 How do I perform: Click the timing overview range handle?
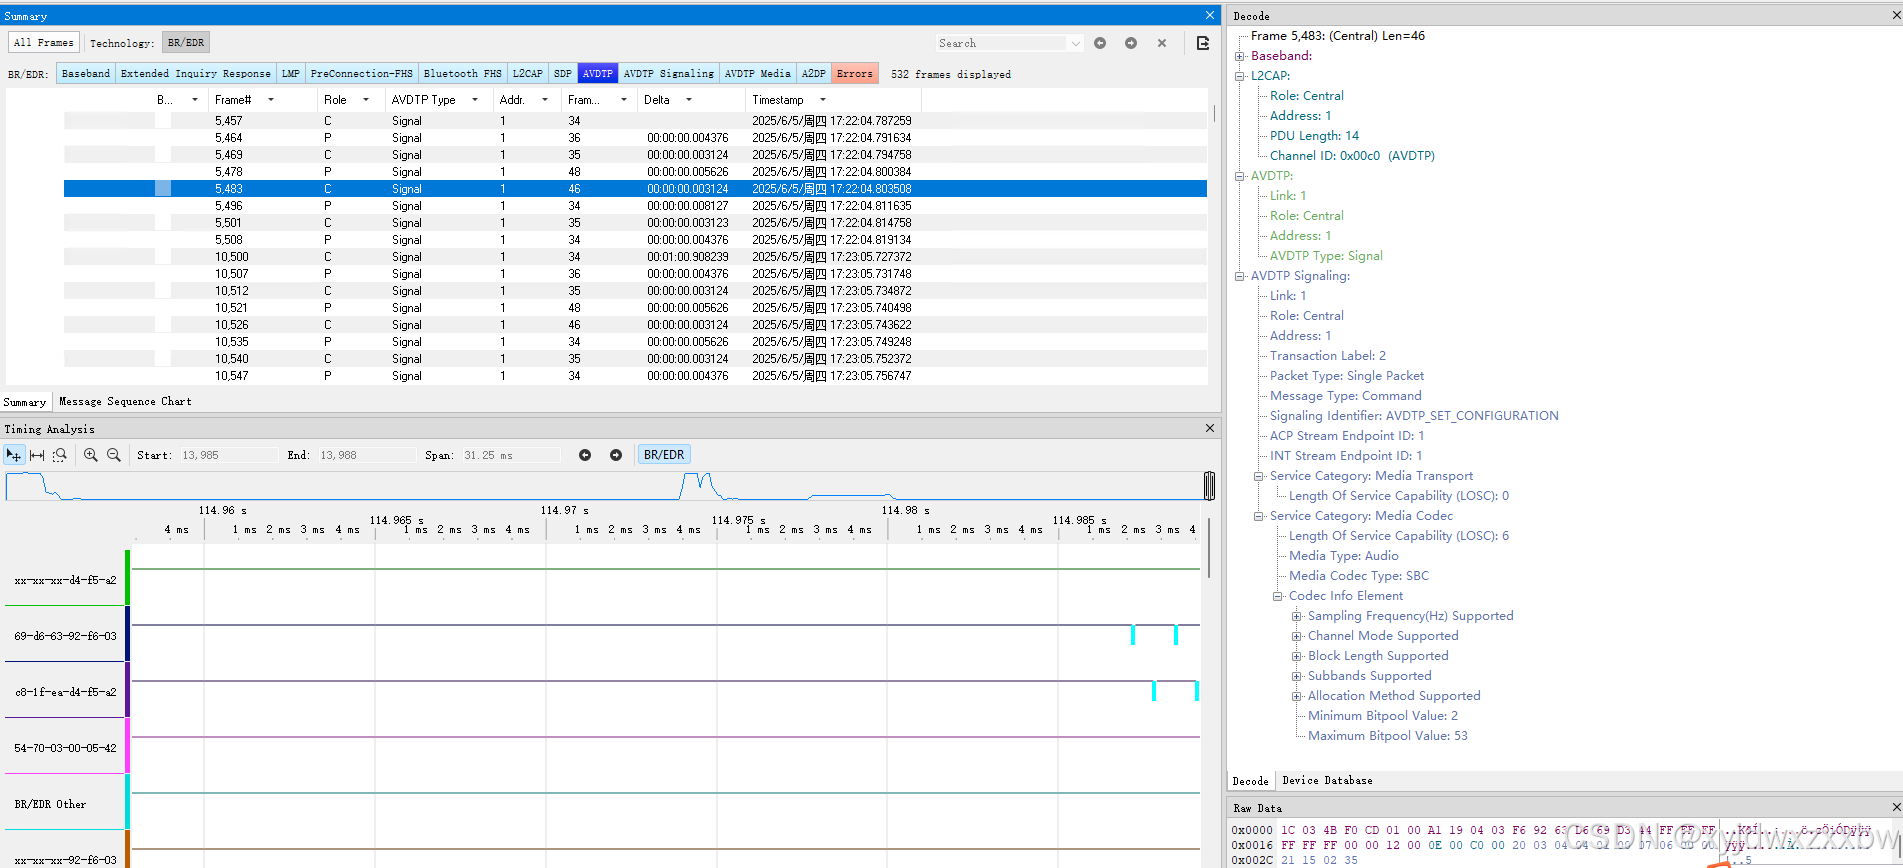(x=1209, y=485)
